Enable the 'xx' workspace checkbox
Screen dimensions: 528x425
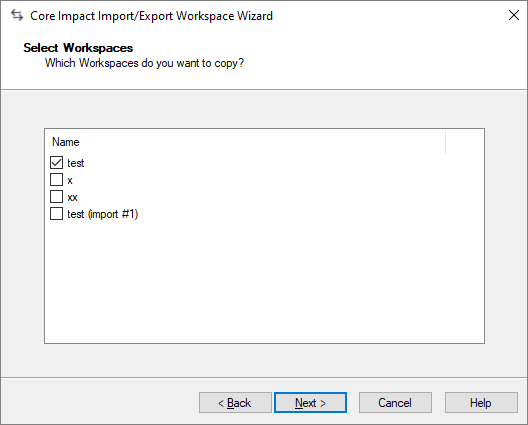point(56,196)
